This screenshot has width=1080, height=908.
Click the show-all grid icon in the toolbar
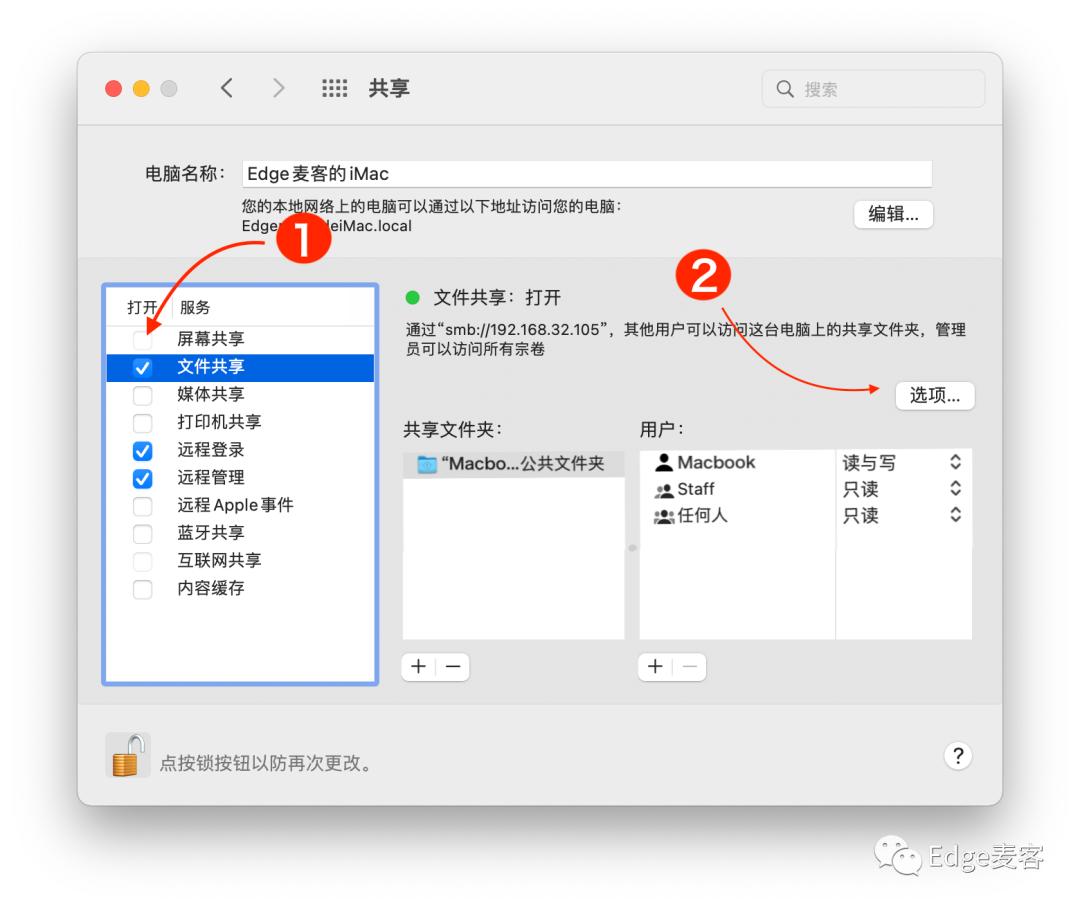334,88
